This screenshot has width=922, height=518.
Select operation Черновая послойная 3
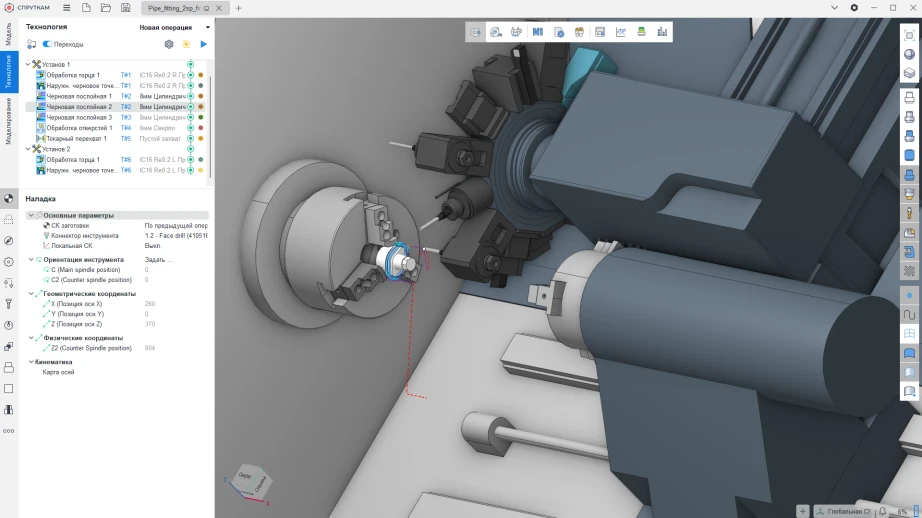click(79, 118)
